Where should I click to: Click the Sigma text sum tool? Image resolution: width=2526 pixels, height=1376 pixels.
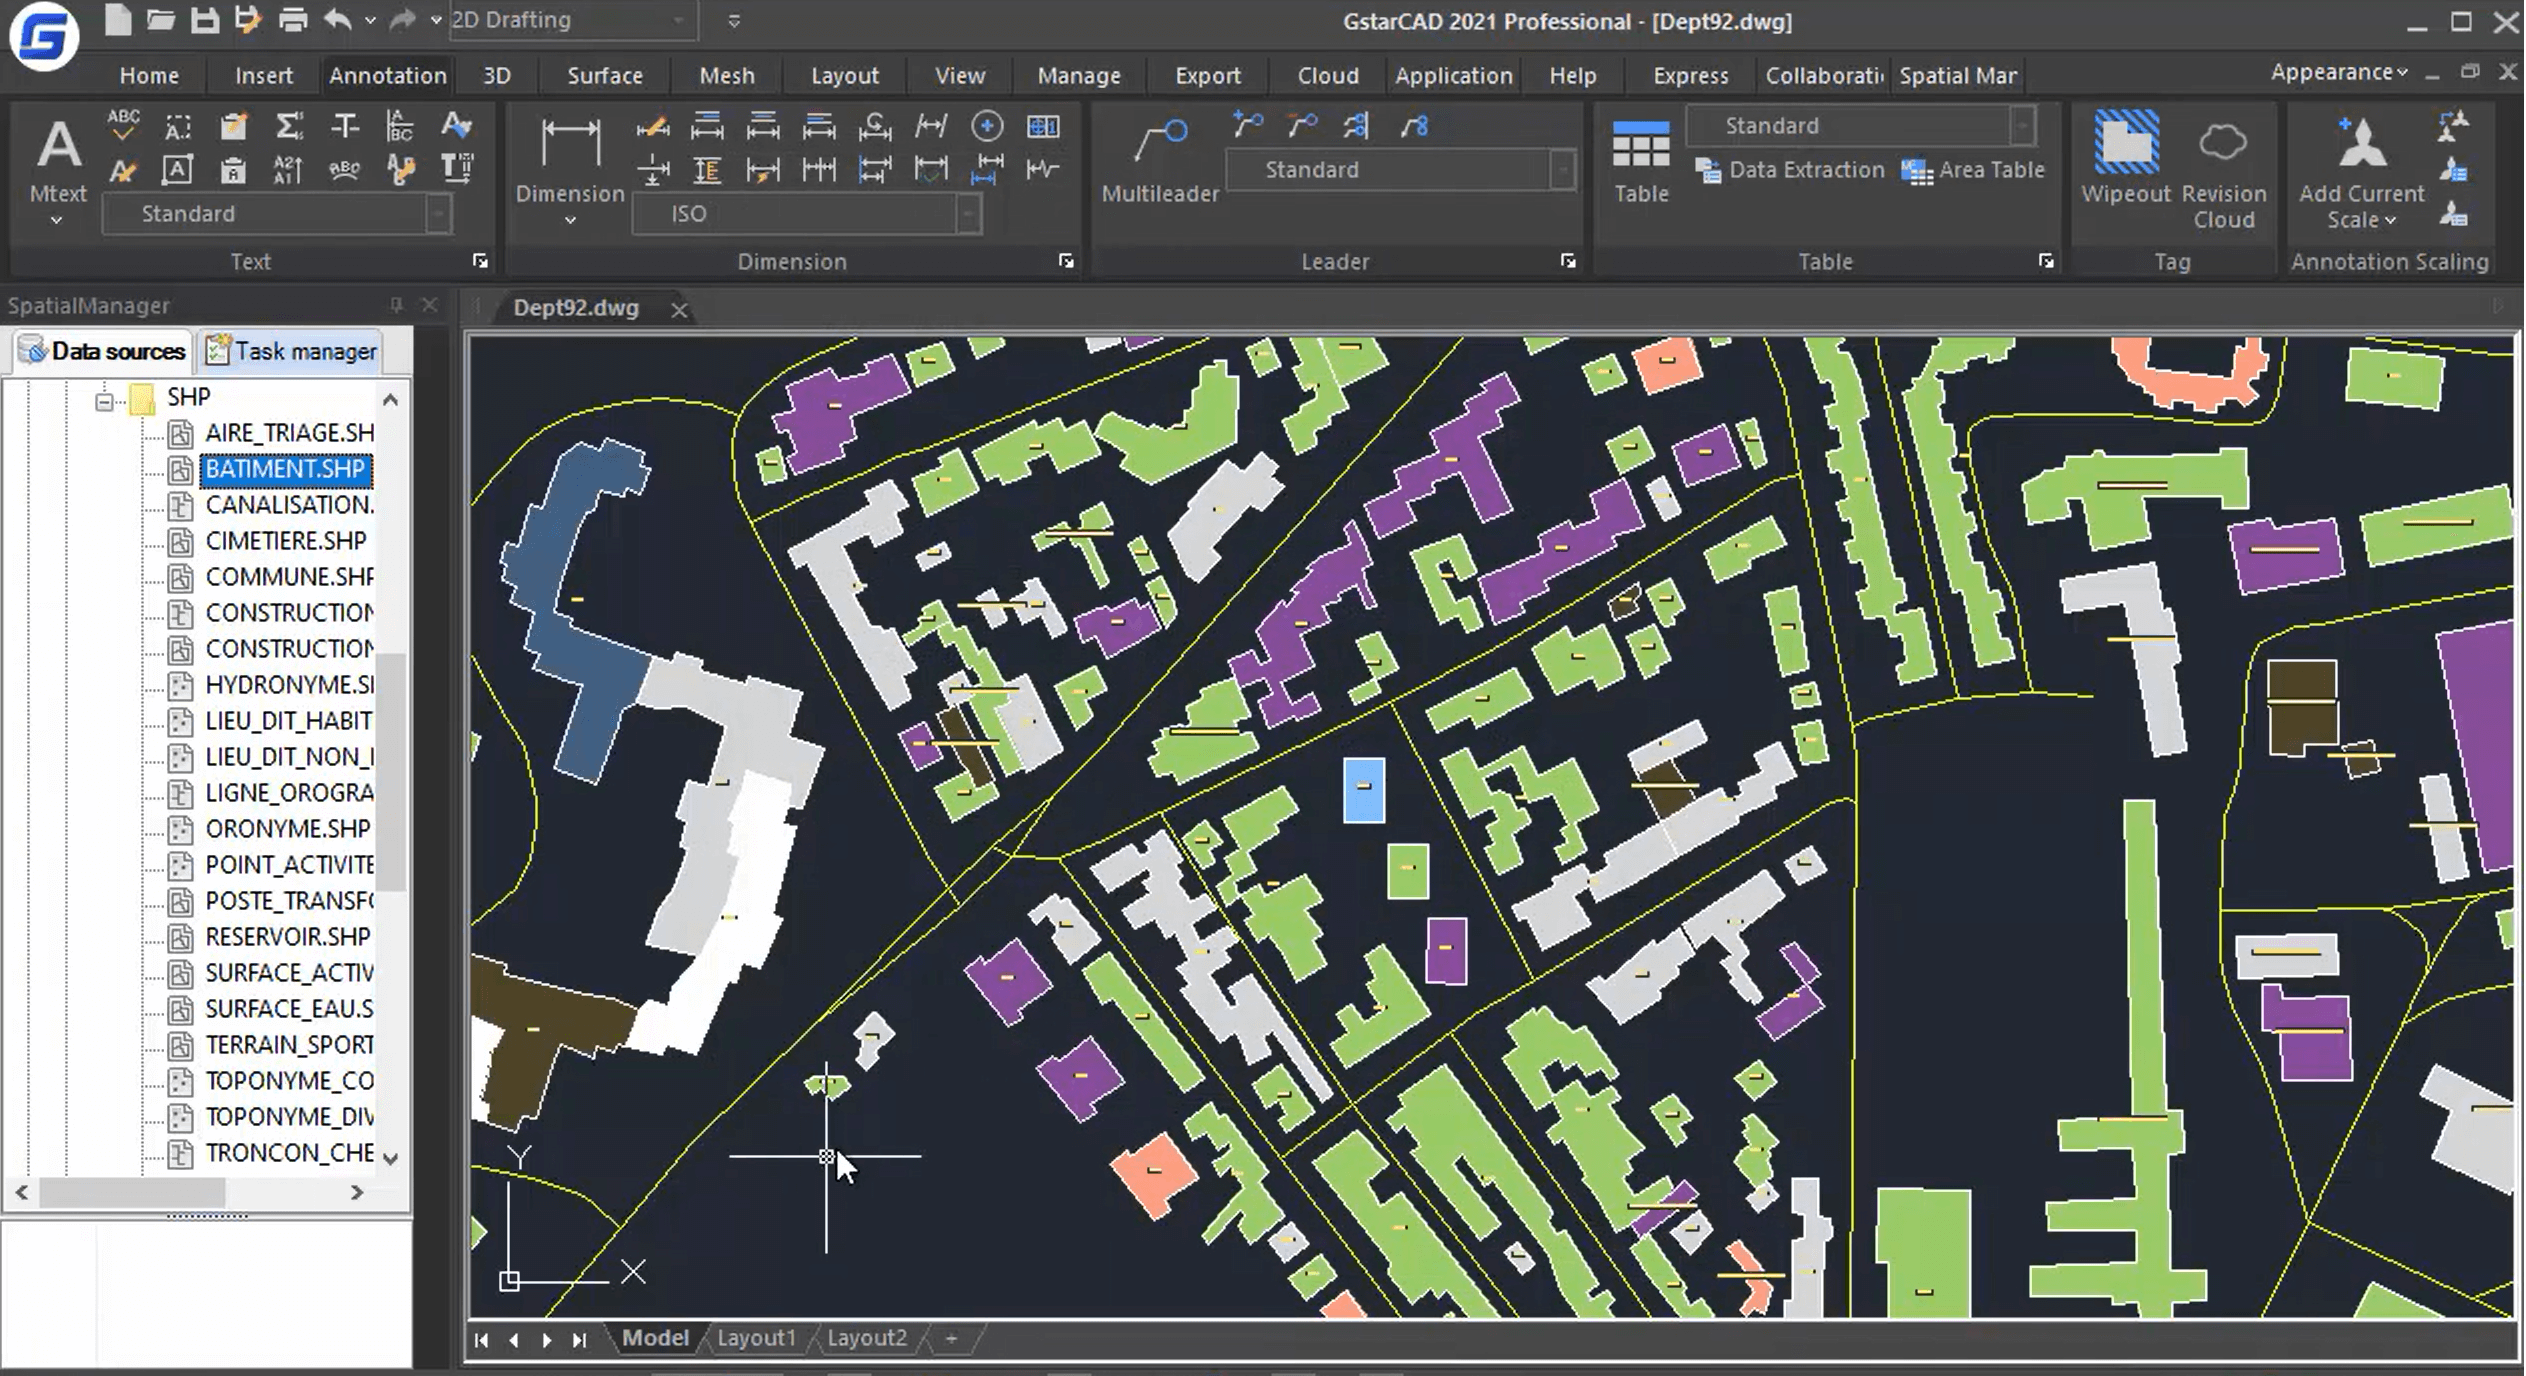coord(289,126)
